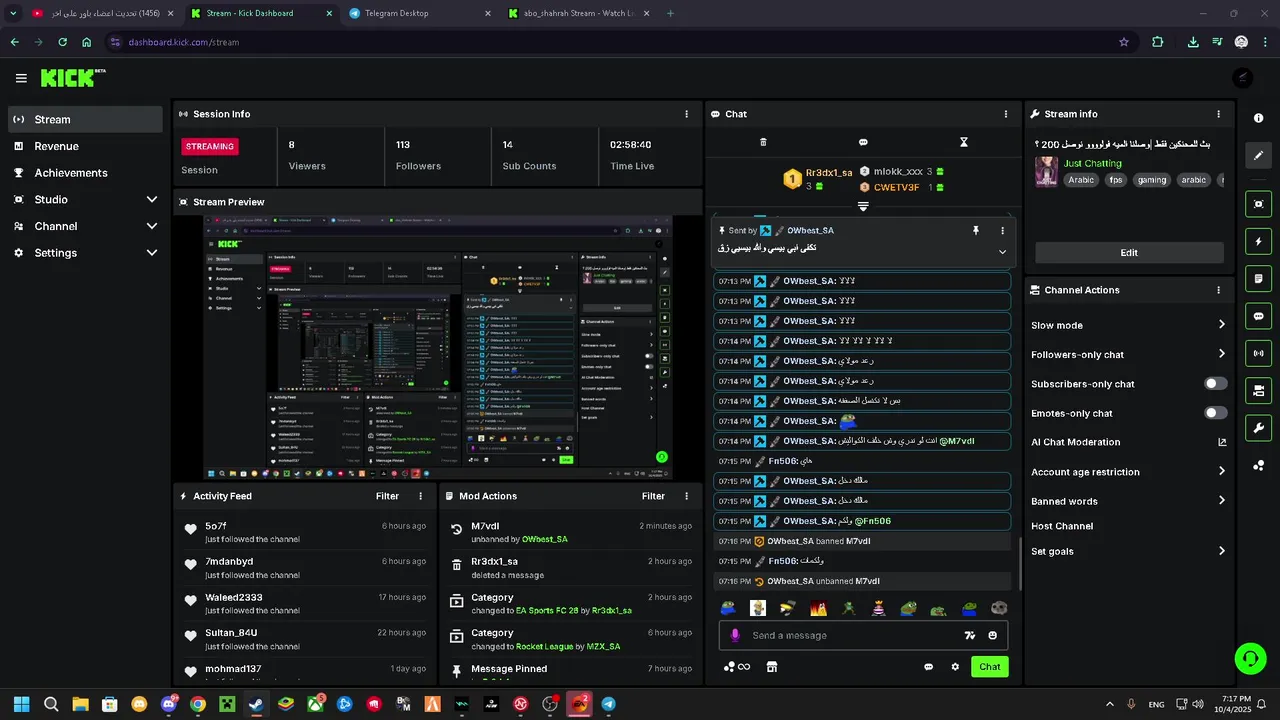This screenshot has width=1280, height=720.
Task: Click the Arabic stream tag
Action: click(x=1081, y=180)
